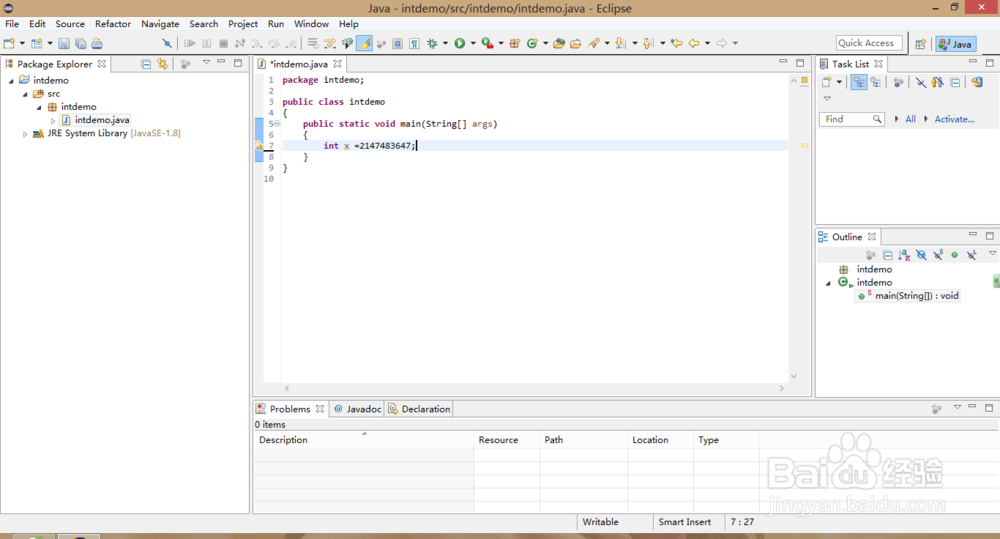Open the New Java Class dropdown arrow

[545, 43]
